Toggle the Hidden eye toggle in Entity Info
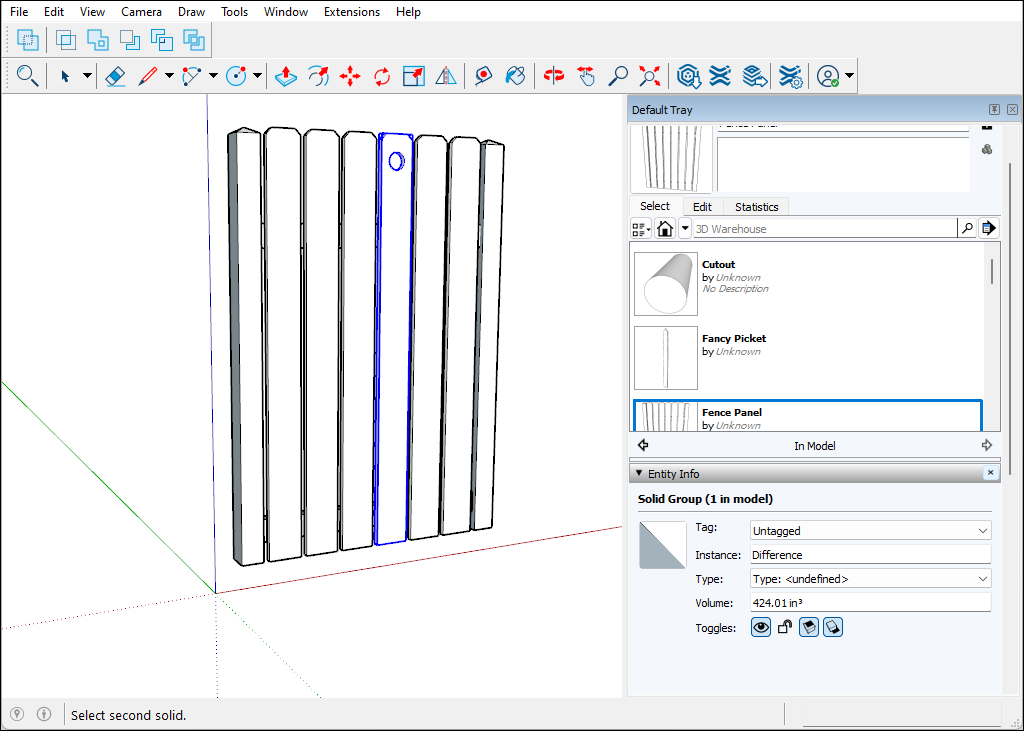Viewport: 1024px width, 731px height. click(x=760, y=627)
